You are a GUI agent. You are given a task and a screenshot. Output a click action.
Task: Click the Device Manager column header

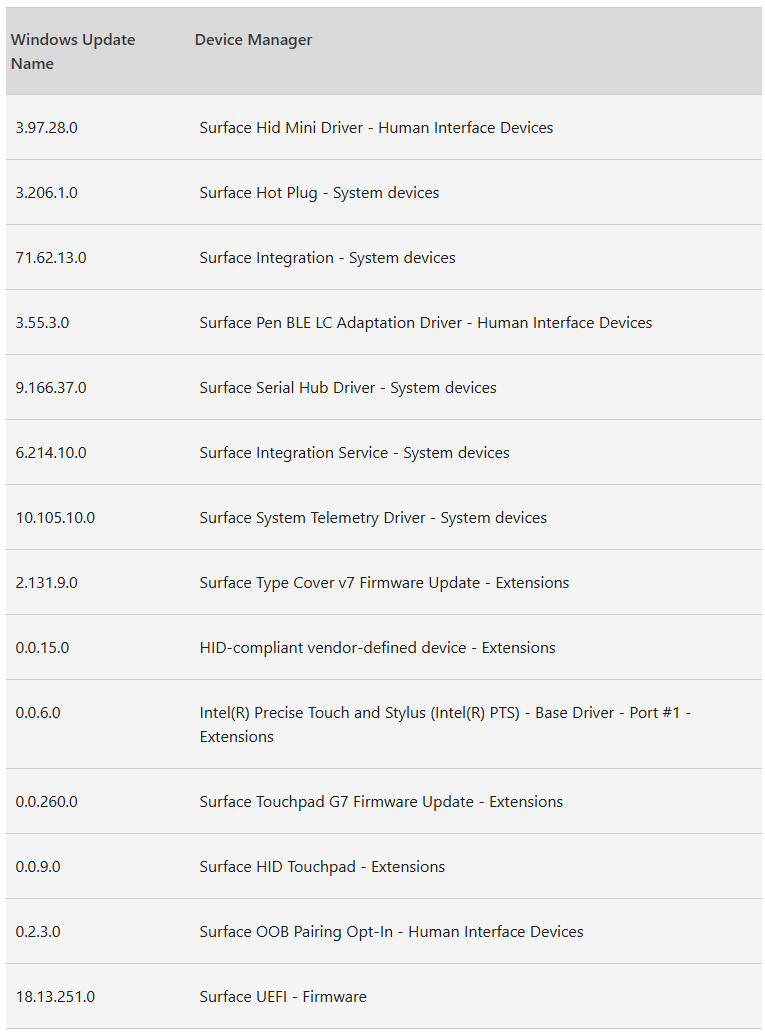pyautogui.click(x=253, y=39)
